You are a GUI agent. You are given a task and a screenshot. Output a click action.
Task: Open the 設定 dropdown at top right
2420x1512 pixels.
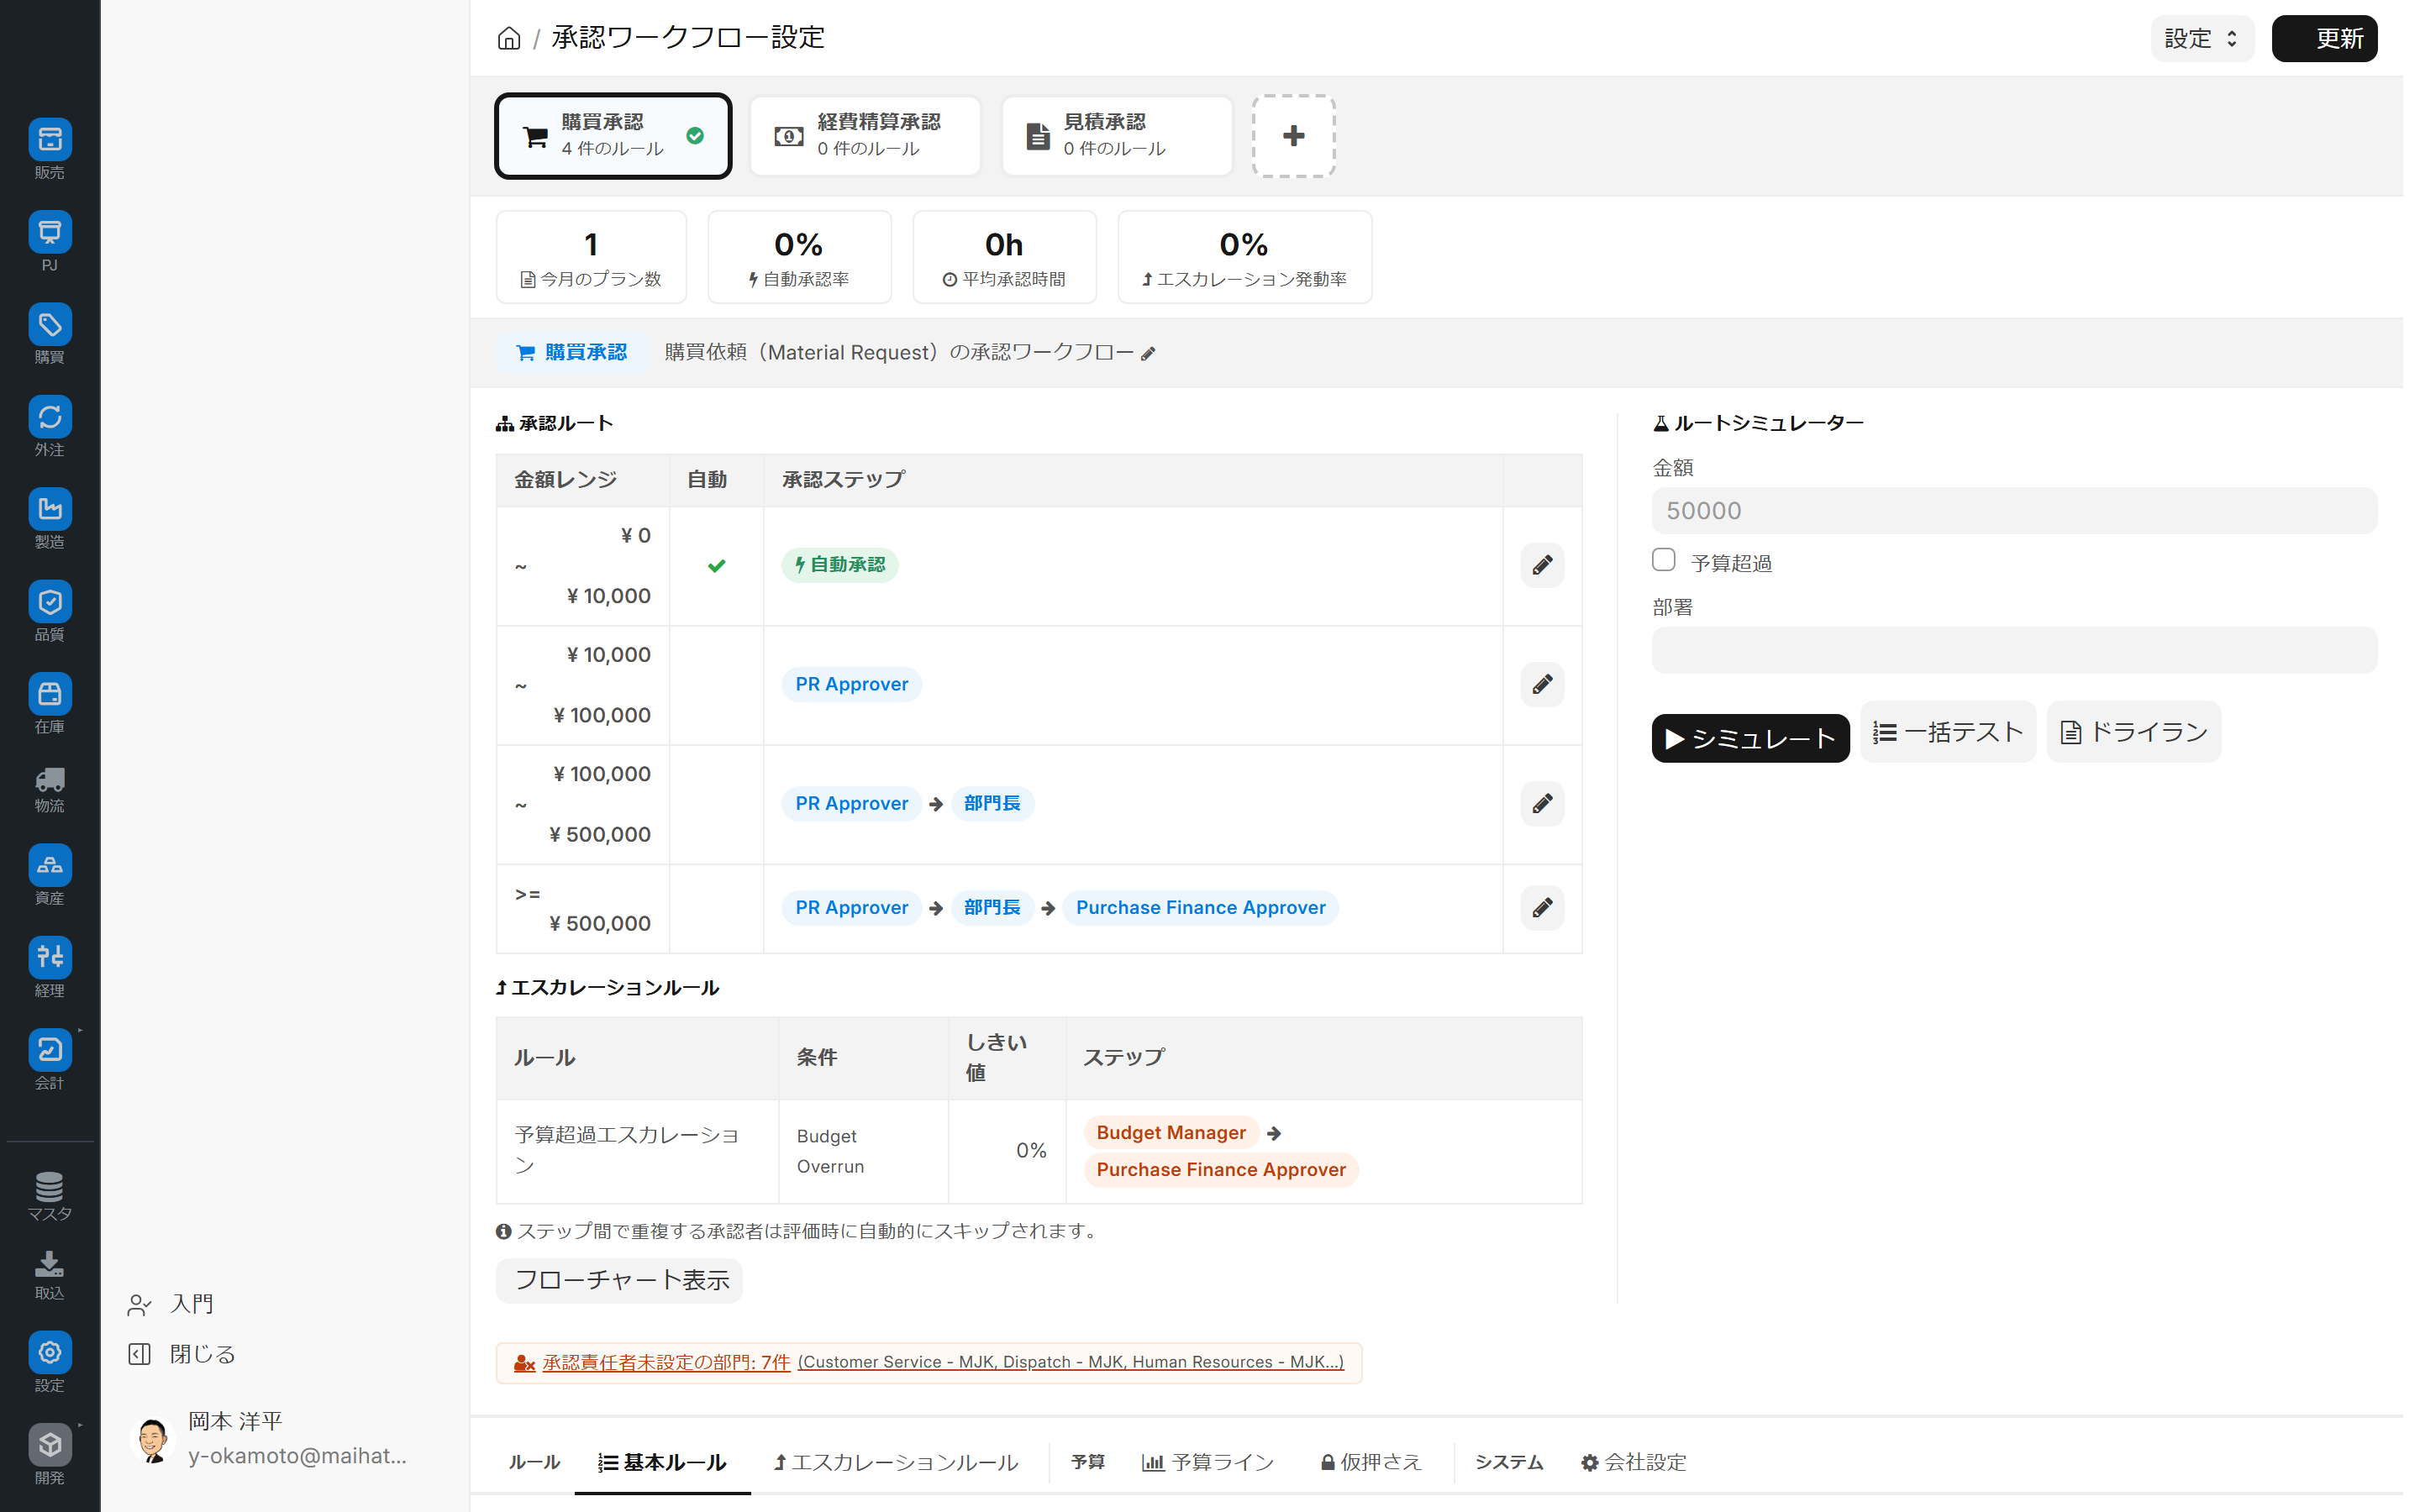coord(2201,39)
